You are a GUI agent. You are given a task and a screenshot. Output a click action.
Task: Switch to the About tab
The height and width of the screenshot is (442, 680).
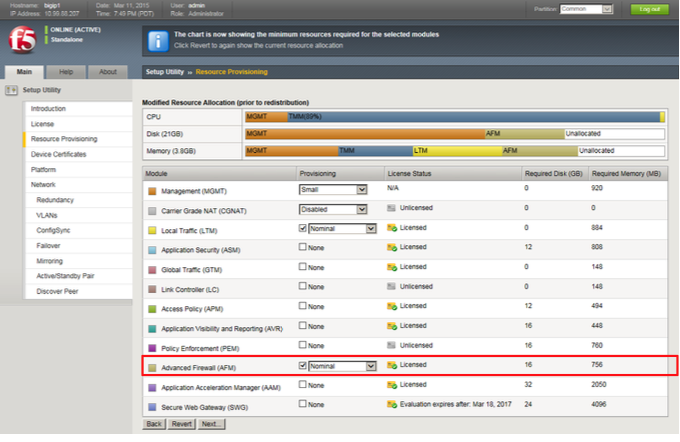click(108, 72)
